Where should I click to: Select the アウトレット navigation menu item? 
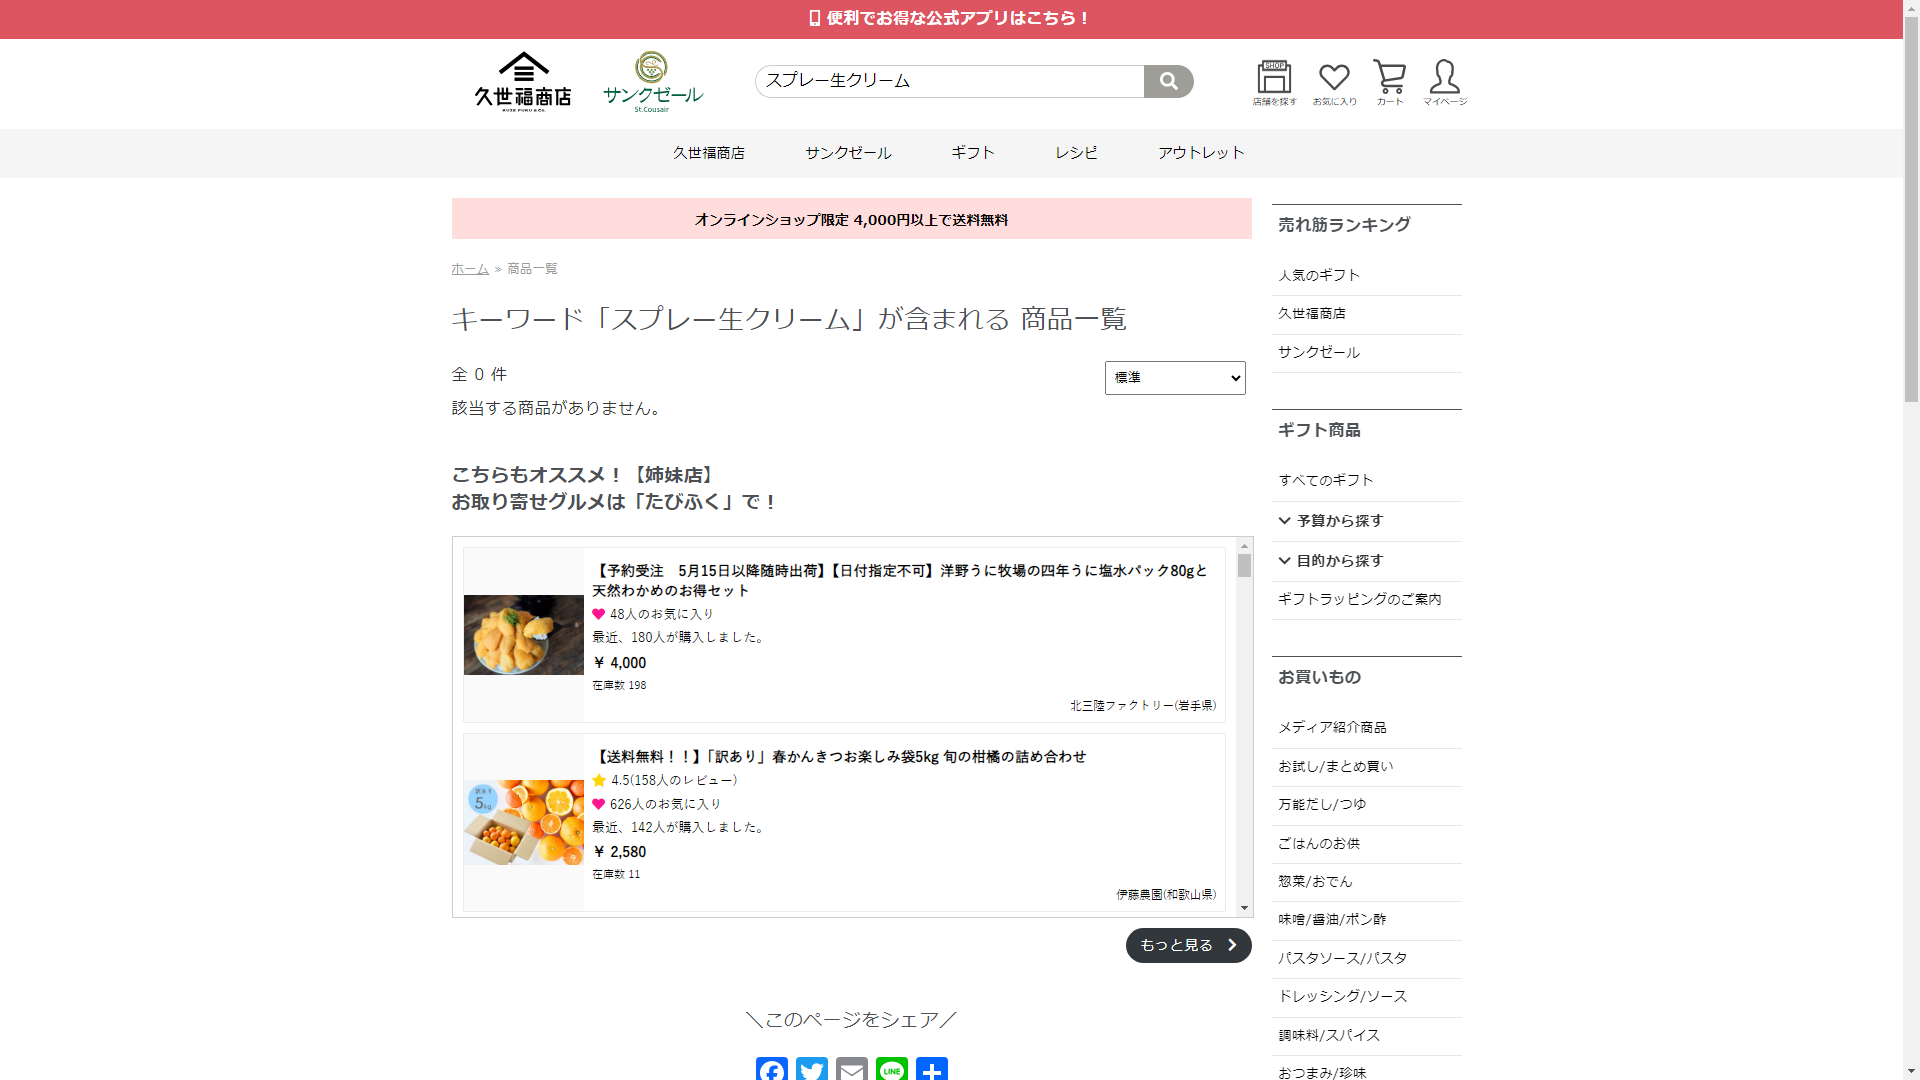(1201, 153)
